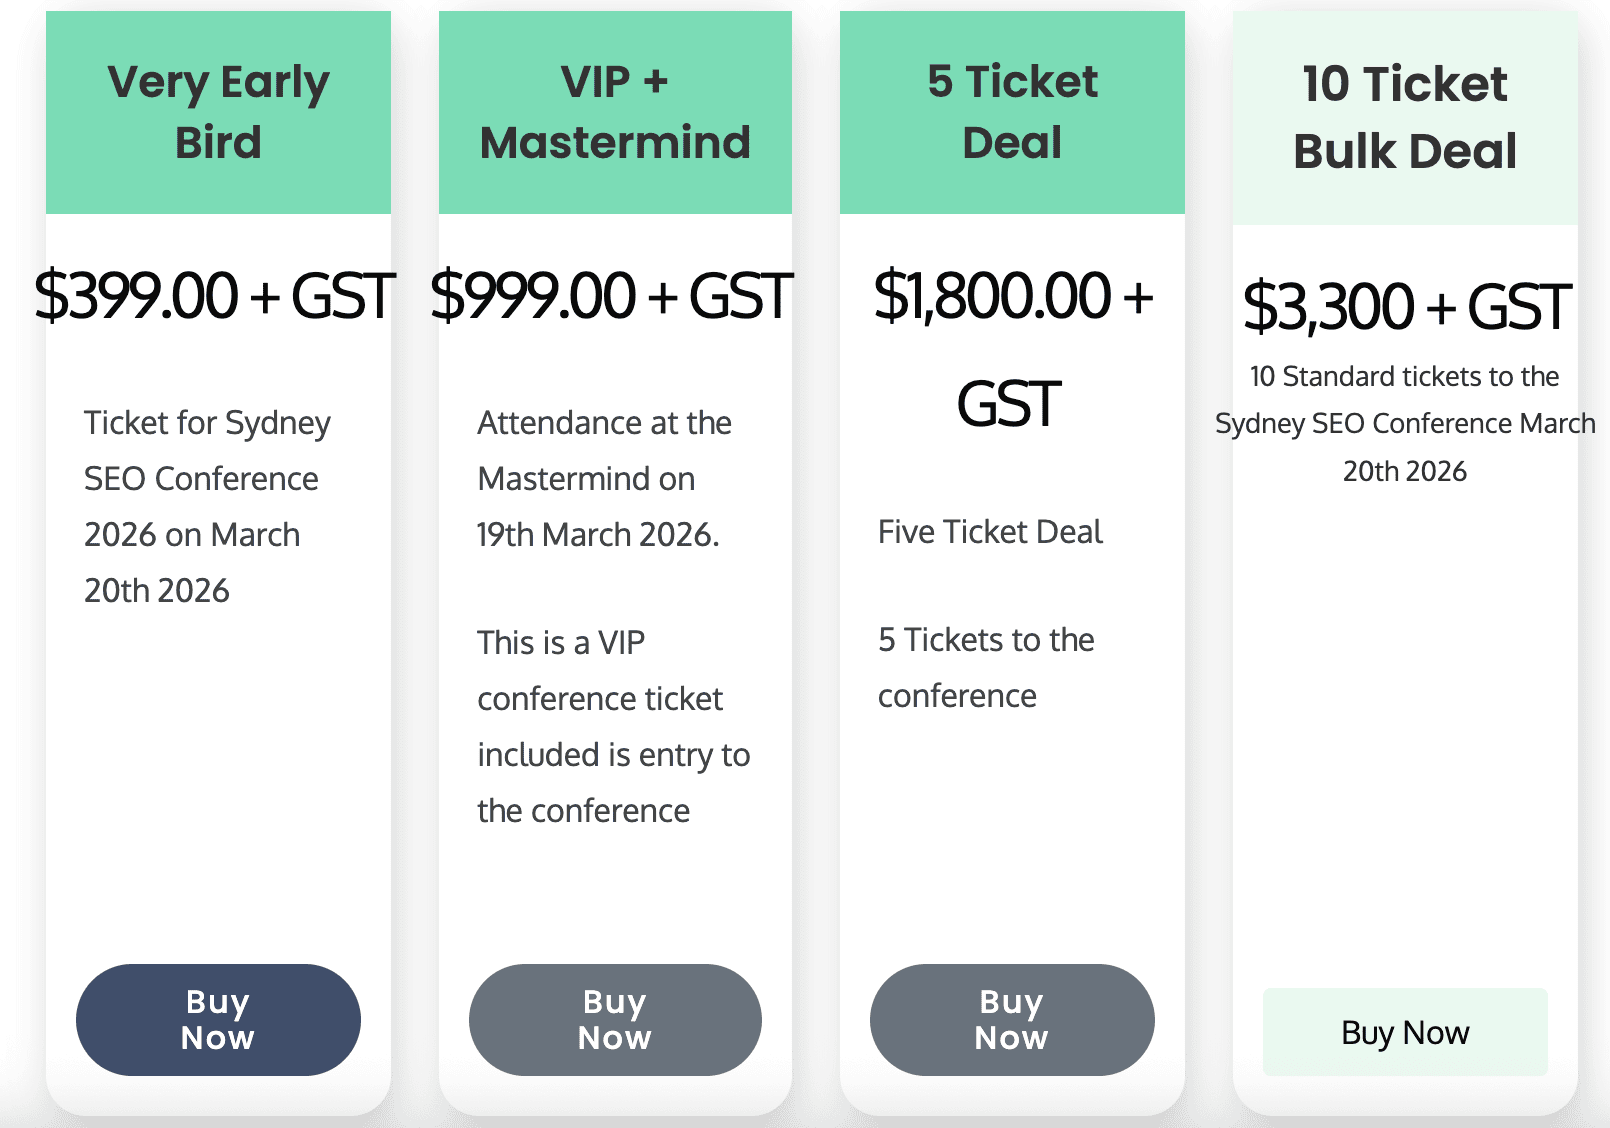
Task: Click the Five Ticket Deal text
Action: 990,532
